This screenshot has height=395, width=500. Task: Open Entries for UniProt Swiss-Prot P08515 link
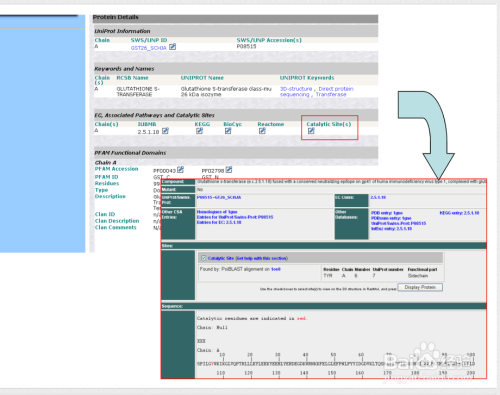coord(235,217)
